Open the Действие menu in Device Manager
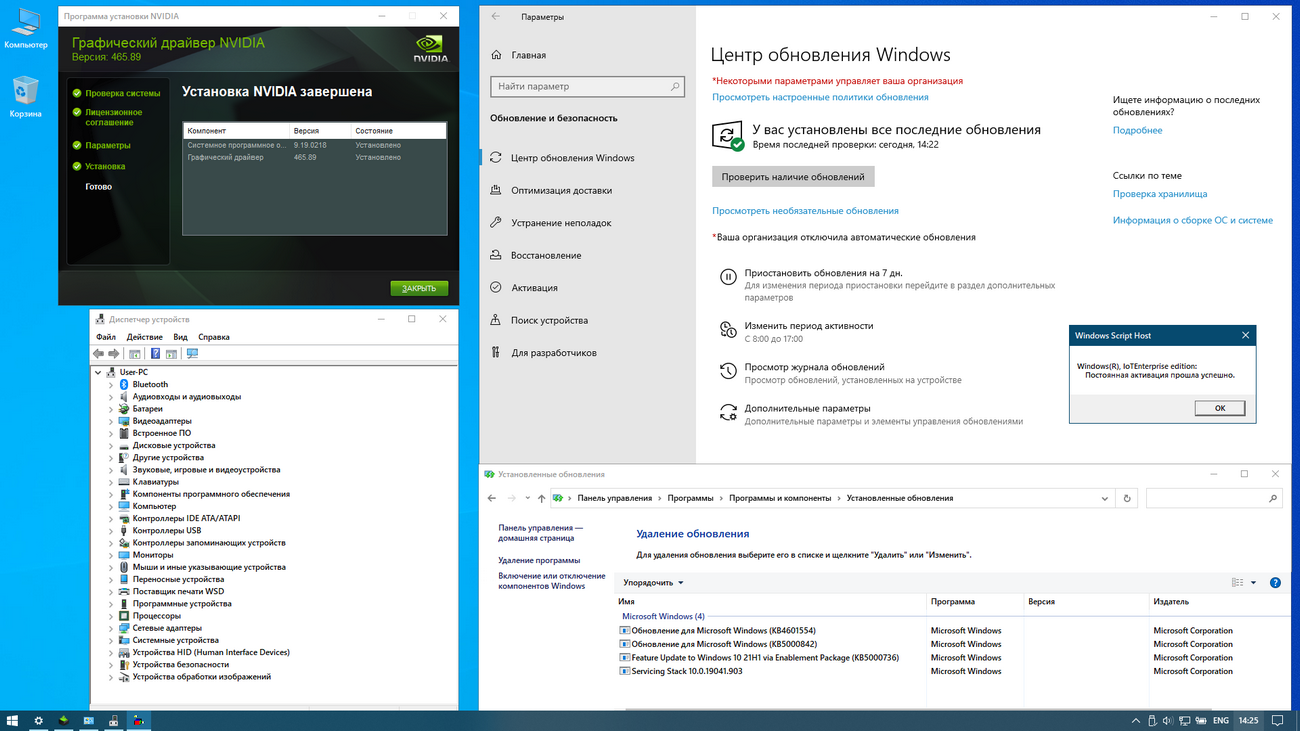The height and width of the screenshot is (731, 1300). click(x=145, y=337)
